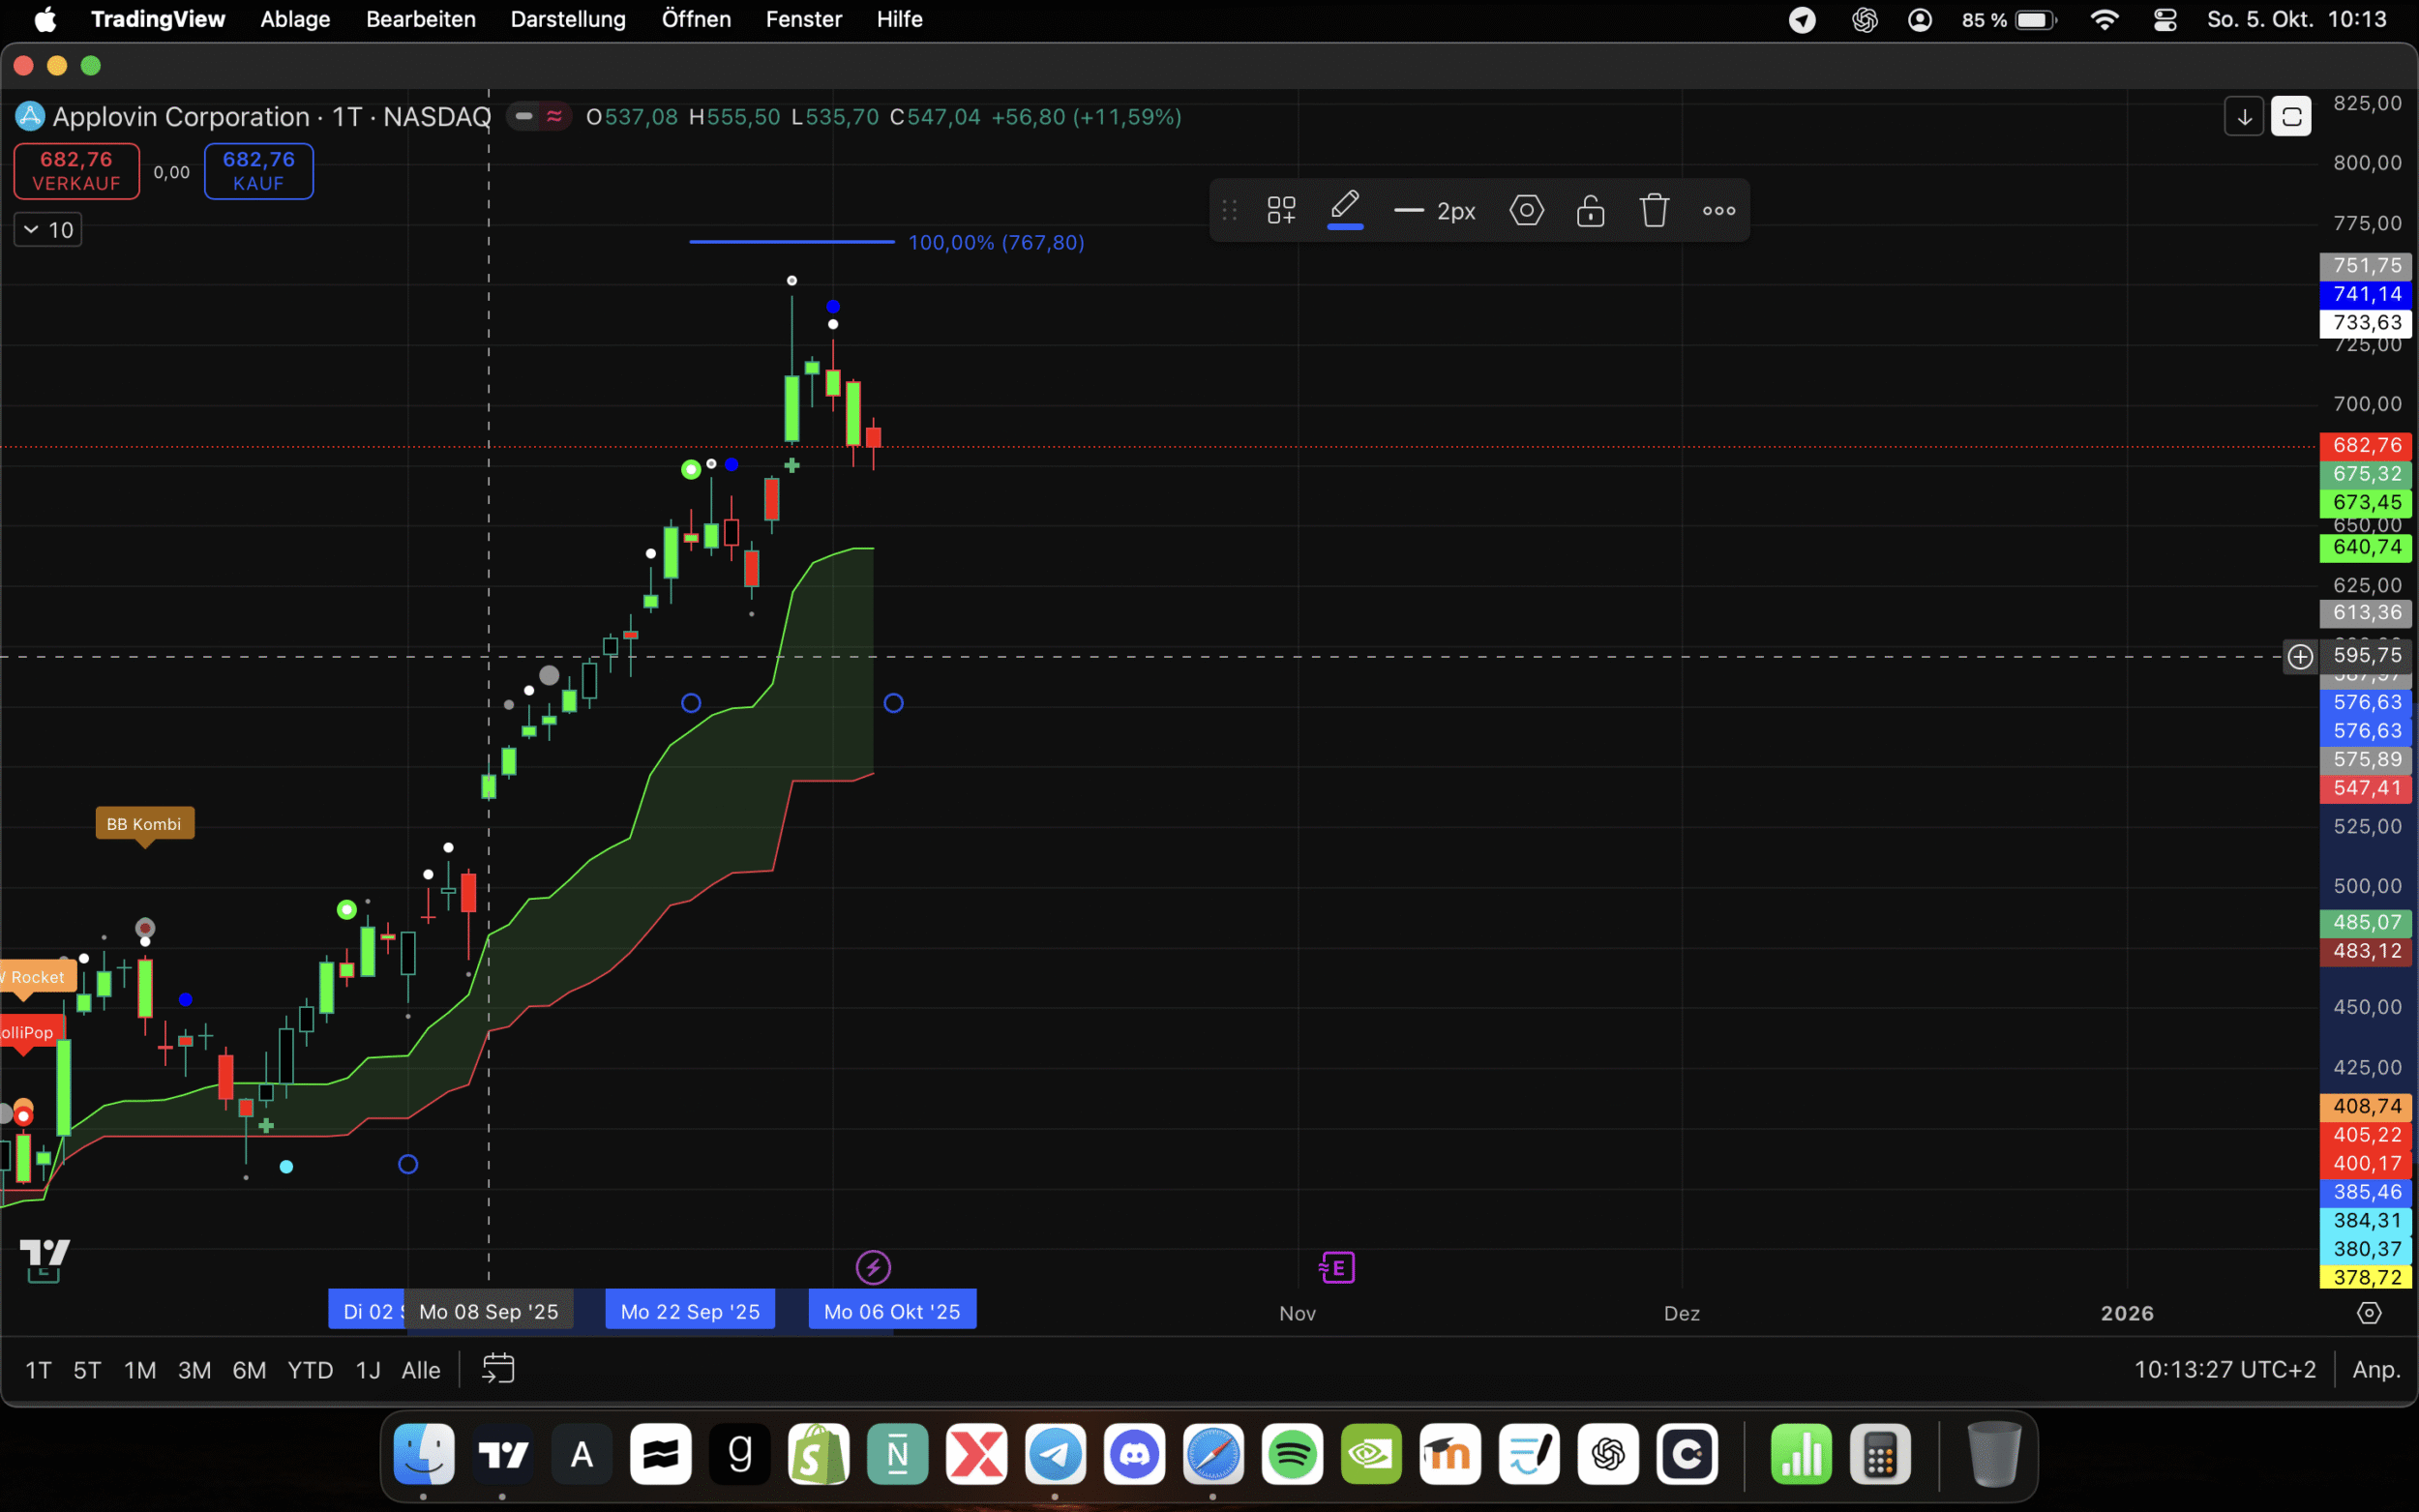Click the pencil line color tool

pos(1345,208)
